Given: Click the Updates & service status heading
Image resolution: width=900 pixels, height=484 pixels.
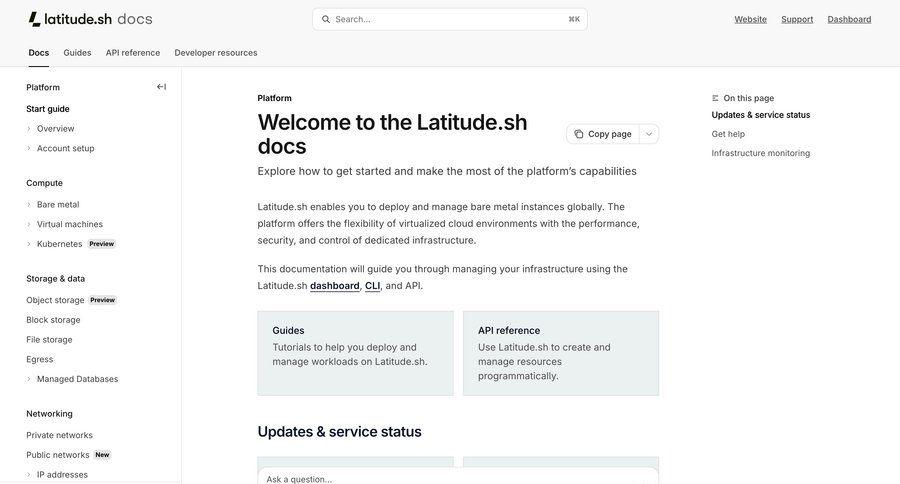Looking at the screenshot, I should pyautogui.click(x=339, y=432).
